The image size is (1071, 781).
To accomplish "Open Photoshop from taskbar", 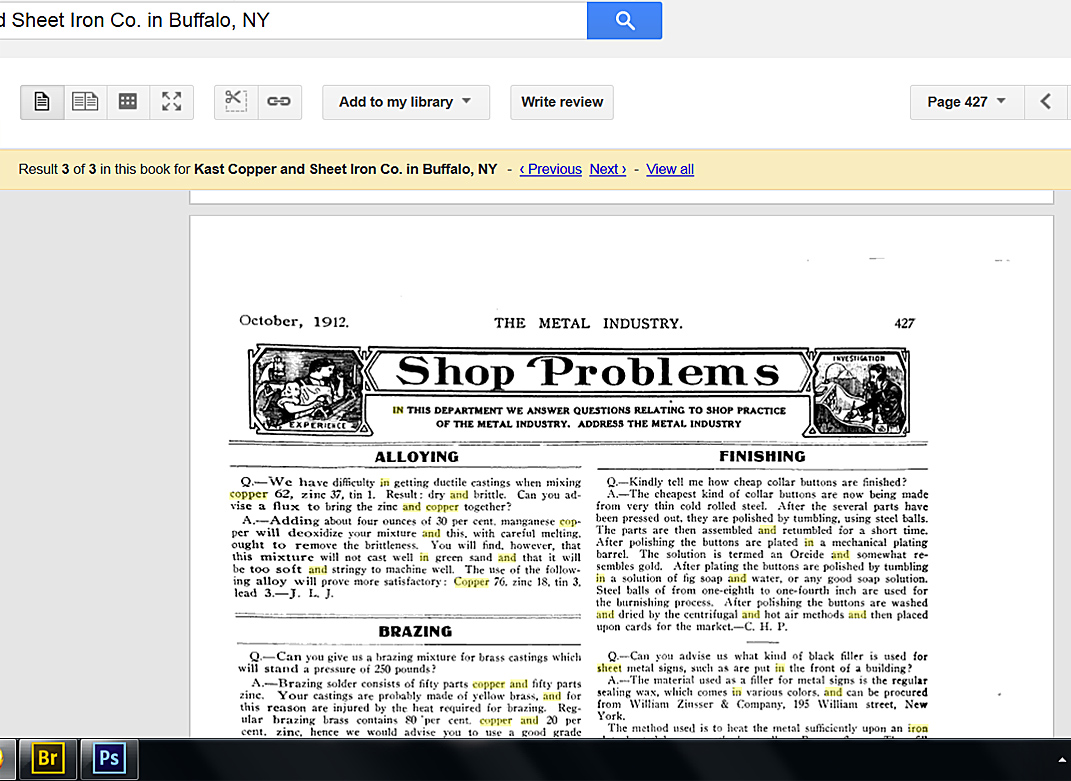I will [x=109, y=759].
